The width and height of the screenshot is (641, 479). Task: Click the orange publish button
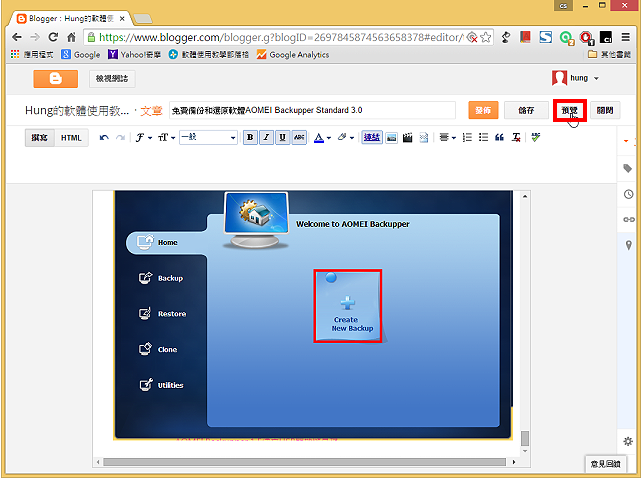483,110
